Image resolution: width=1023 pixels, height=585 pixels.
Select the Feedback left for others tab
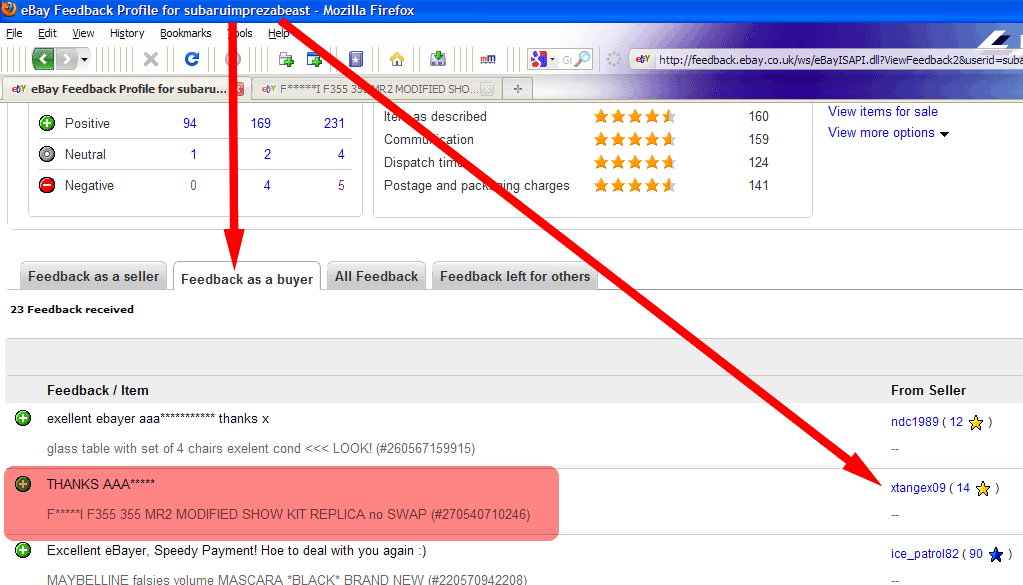coord(515,277)
